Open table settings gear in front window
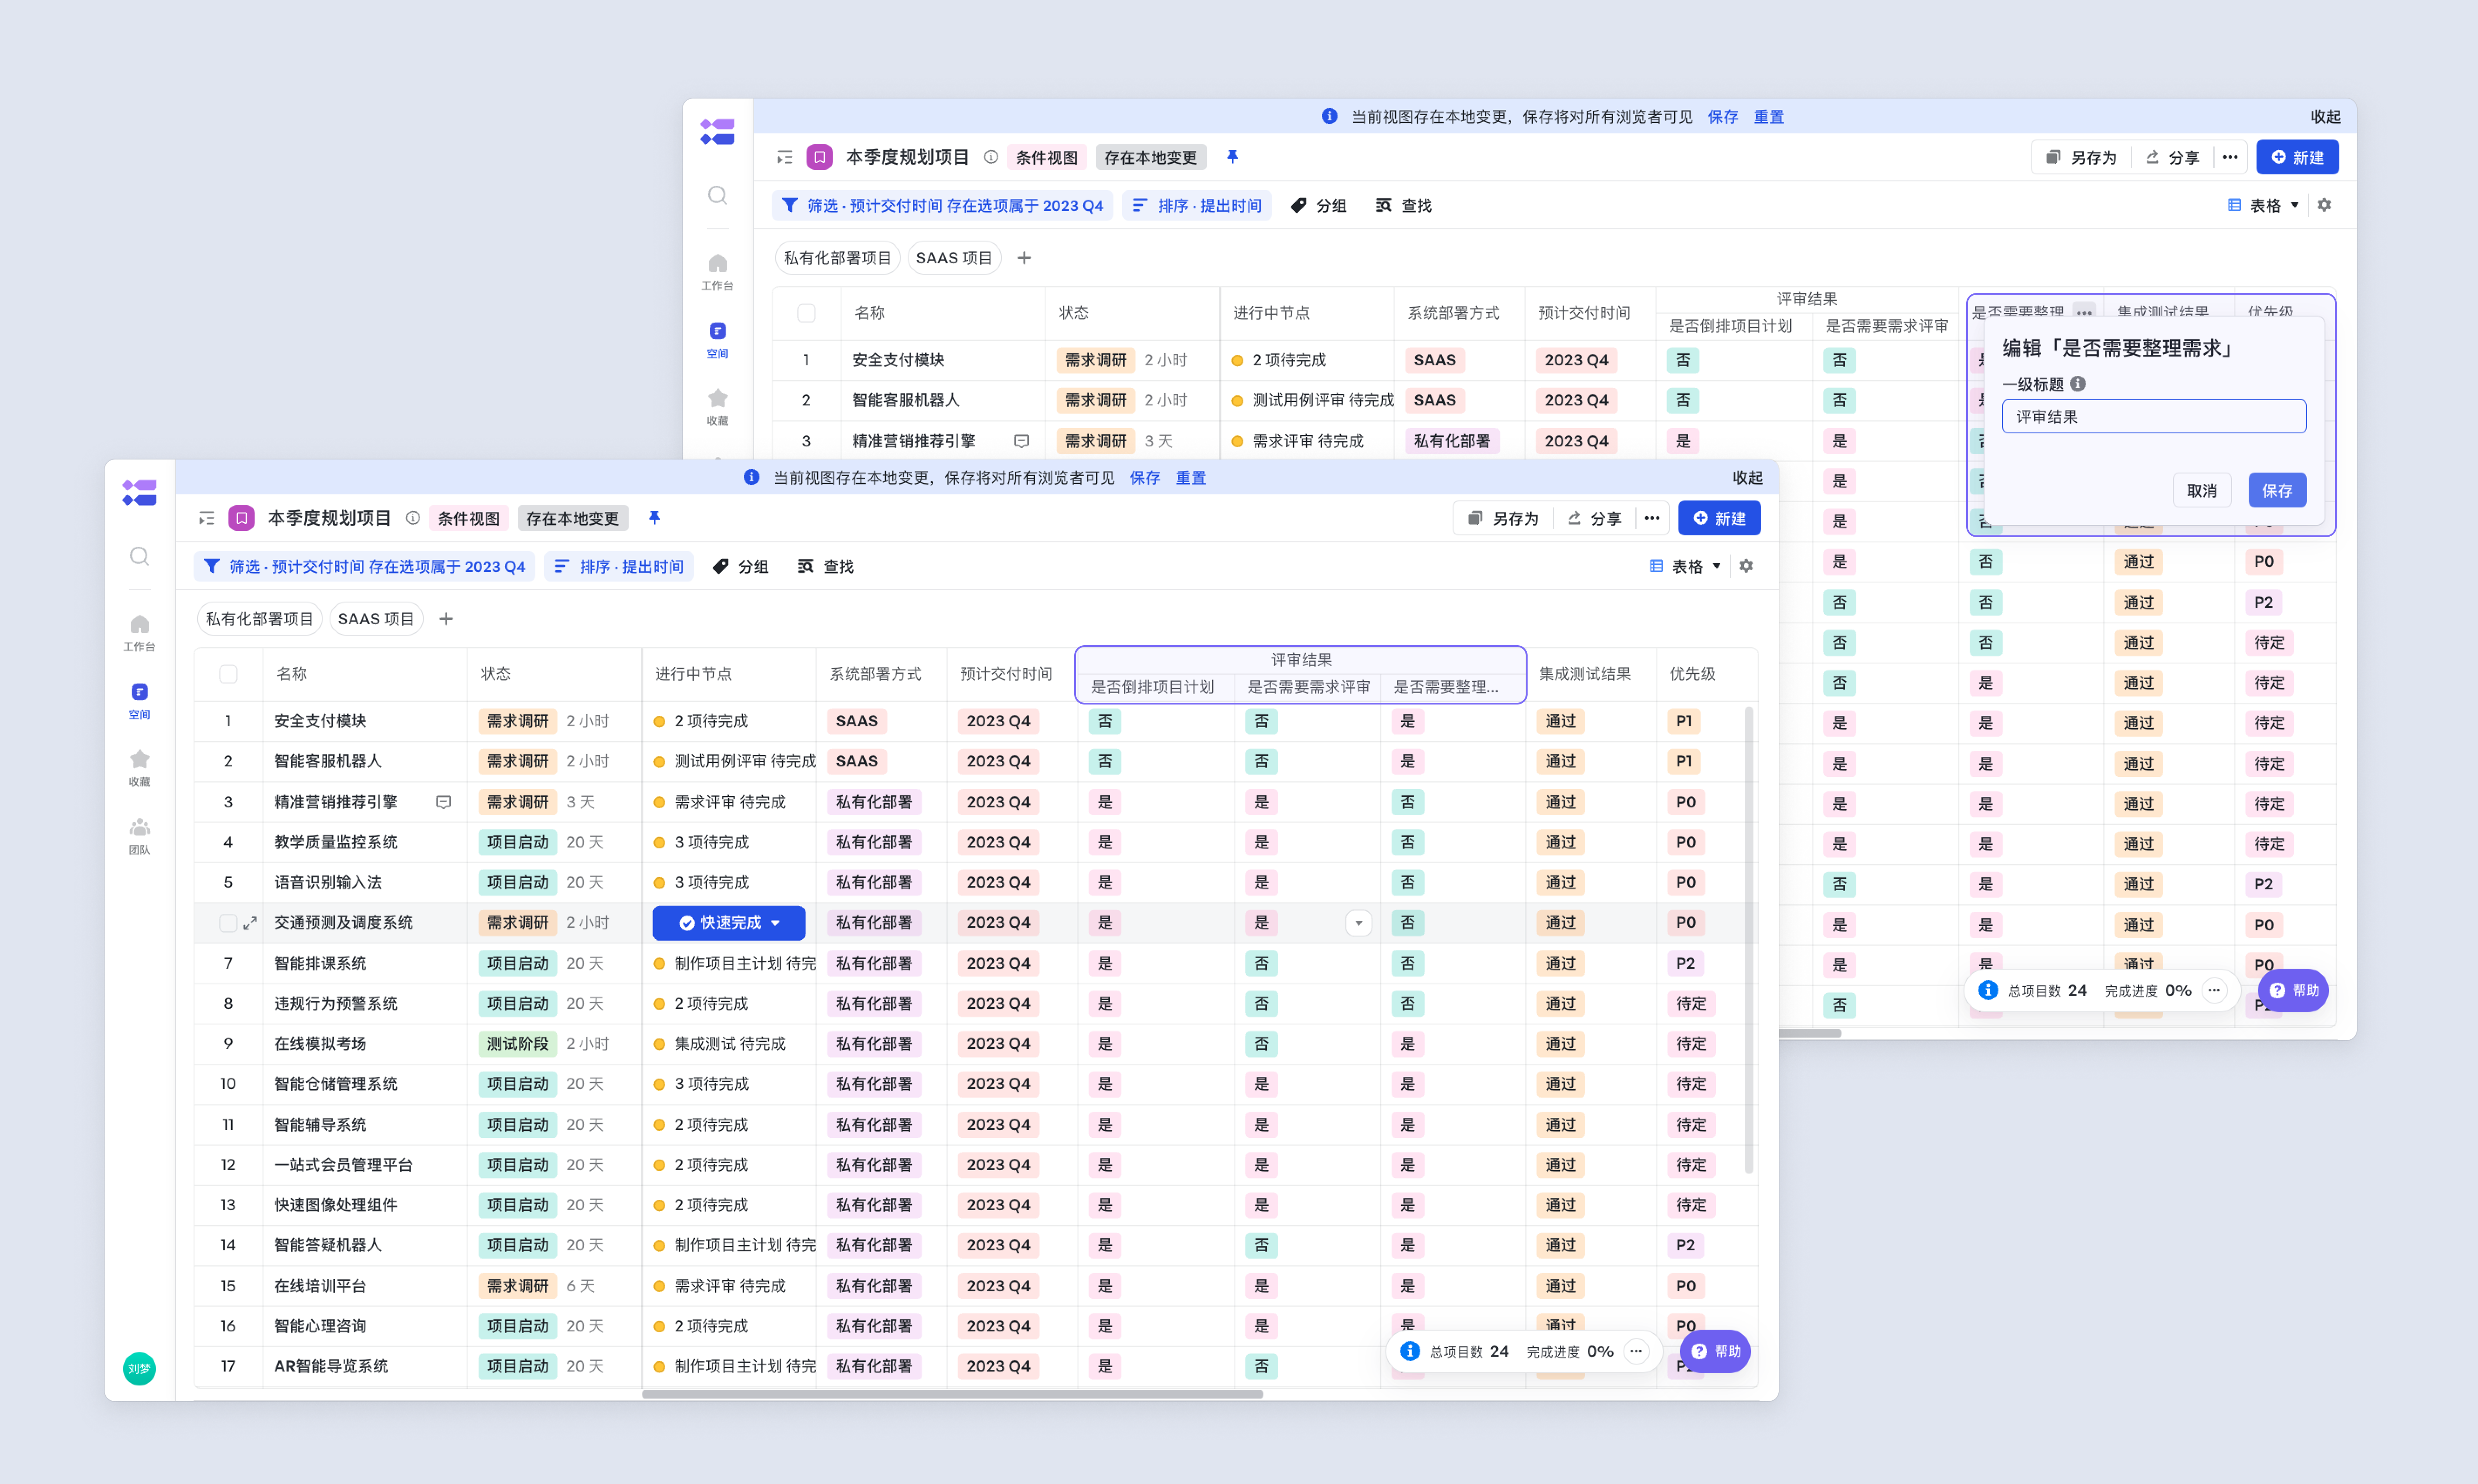The width and height of the screenshot is (2478, 1484). pyautogui.click(x=1746, y=566)
